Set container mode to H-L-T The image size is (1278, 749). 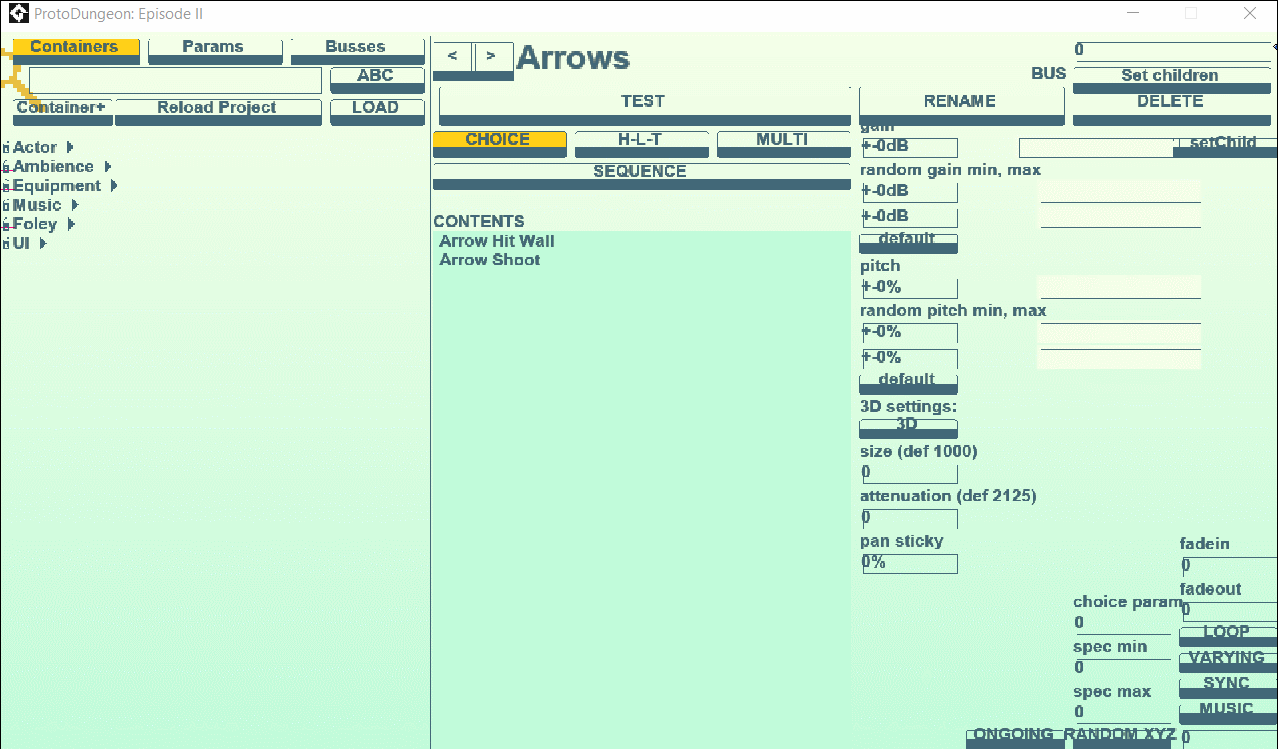641,144
